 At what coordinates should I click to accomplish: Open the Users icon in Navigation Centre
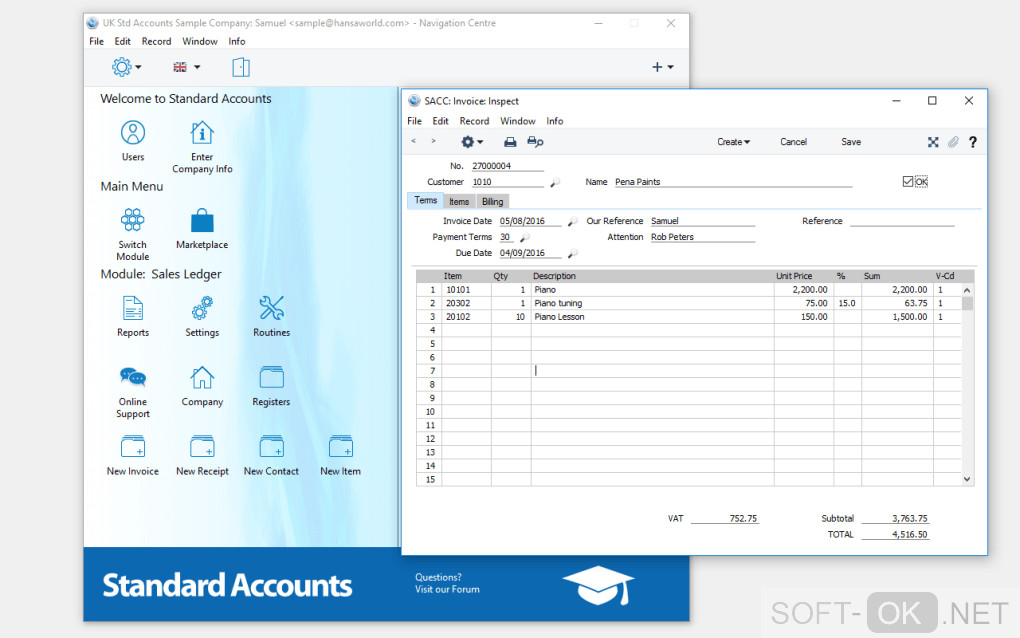click(x=133, y=133)
